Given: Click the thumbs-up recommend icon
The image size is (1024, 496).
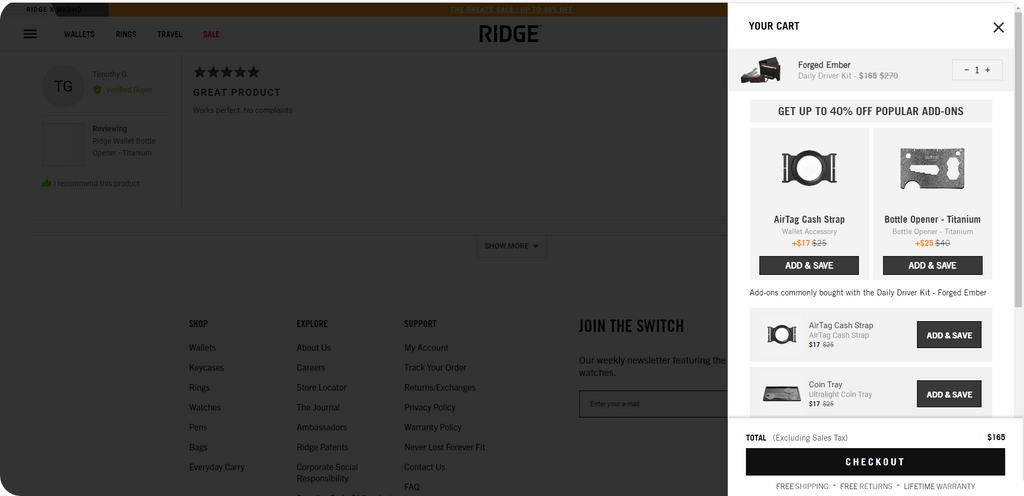Looking at the screenshot, I should [46, 183].
